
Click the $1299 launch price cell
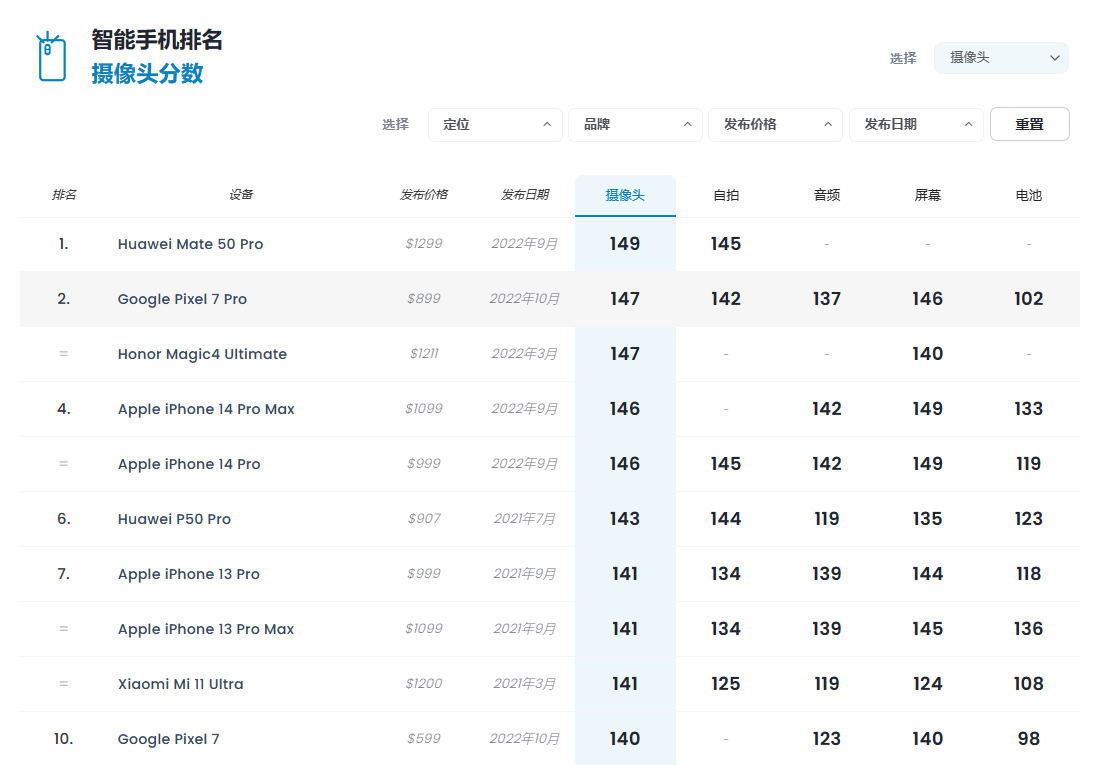point(424,244)
